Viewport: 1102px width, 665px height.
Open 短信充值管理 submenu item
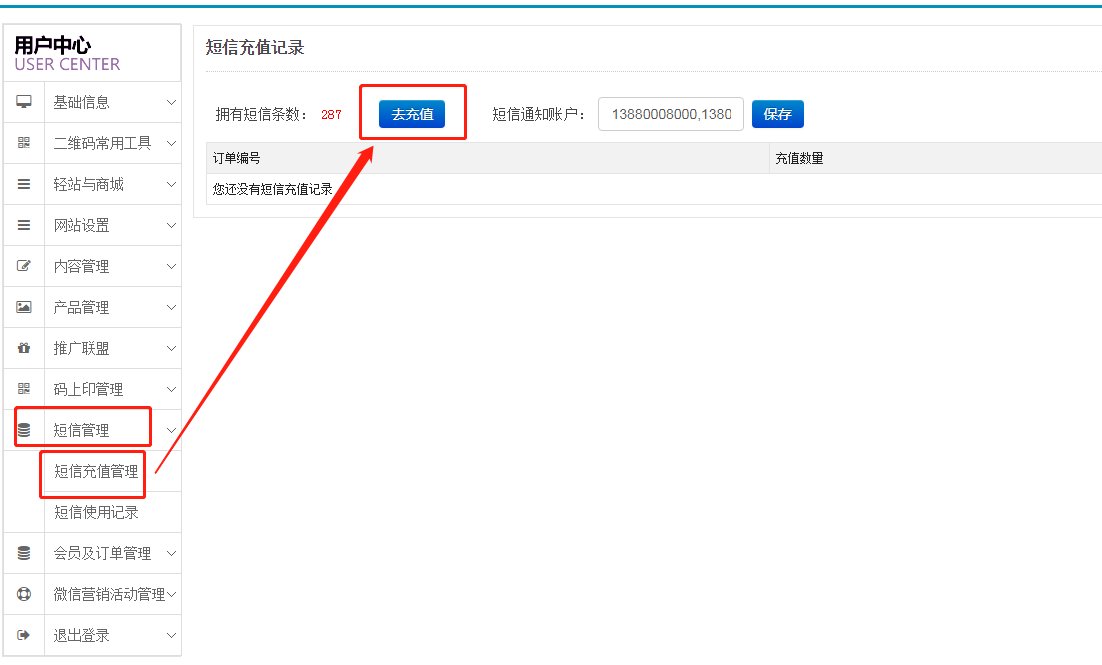96,471
